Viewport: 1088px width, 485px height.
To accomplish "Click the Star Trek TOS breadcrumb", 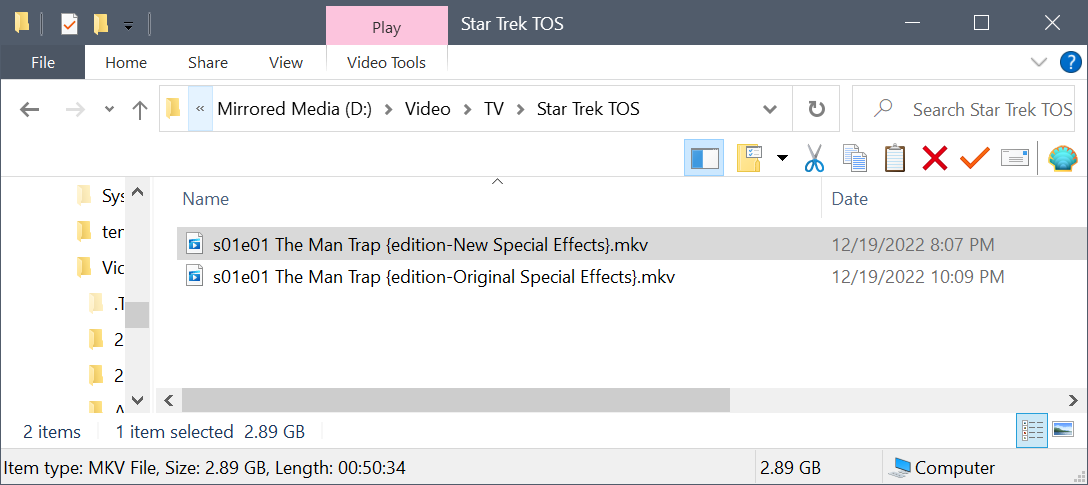I will point(588,109).
